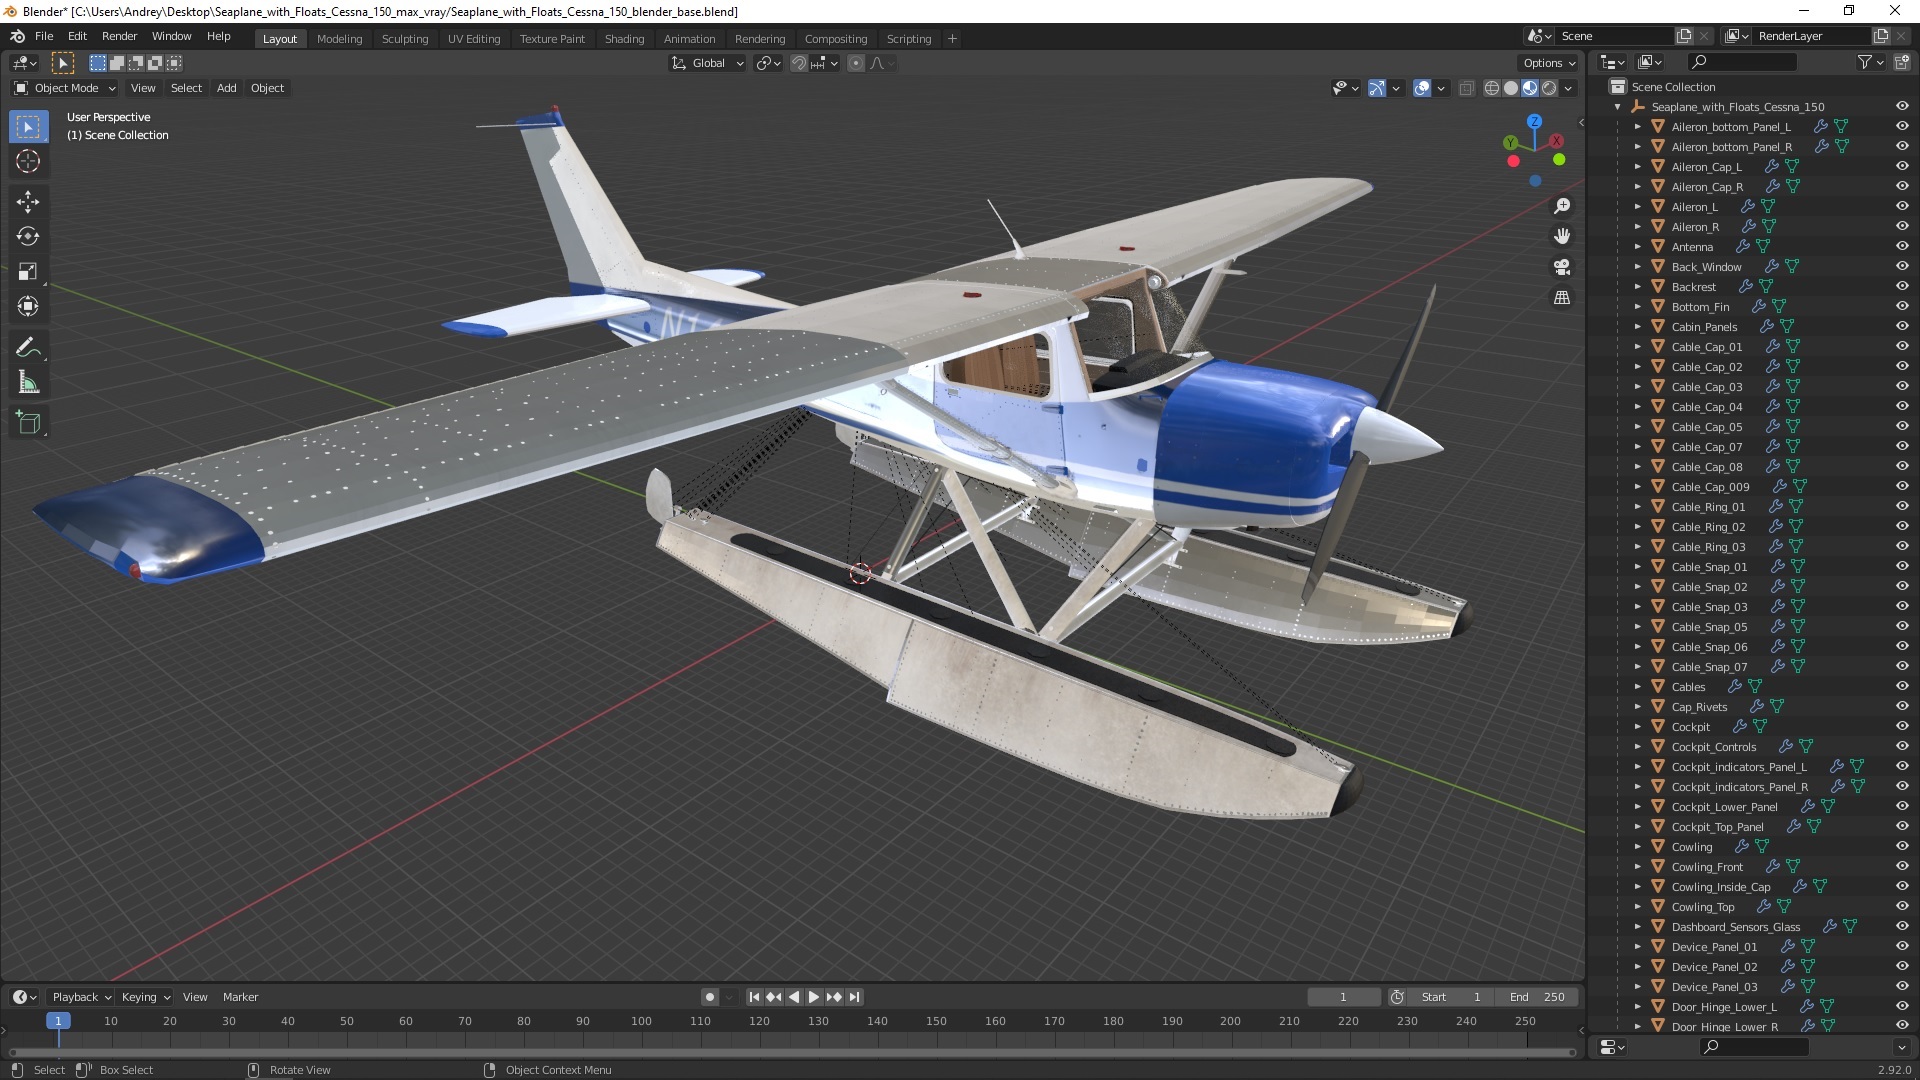Open Global transform orientation dropdown
The image size is (1920, 1080).
[x=708, y=63]
